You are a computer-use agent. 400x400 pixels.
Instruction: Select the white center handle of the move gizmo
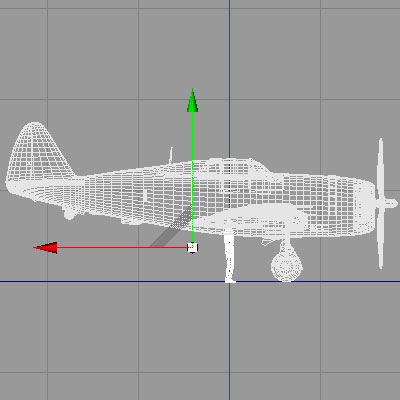pyautogui.click(x=192, y=248)
